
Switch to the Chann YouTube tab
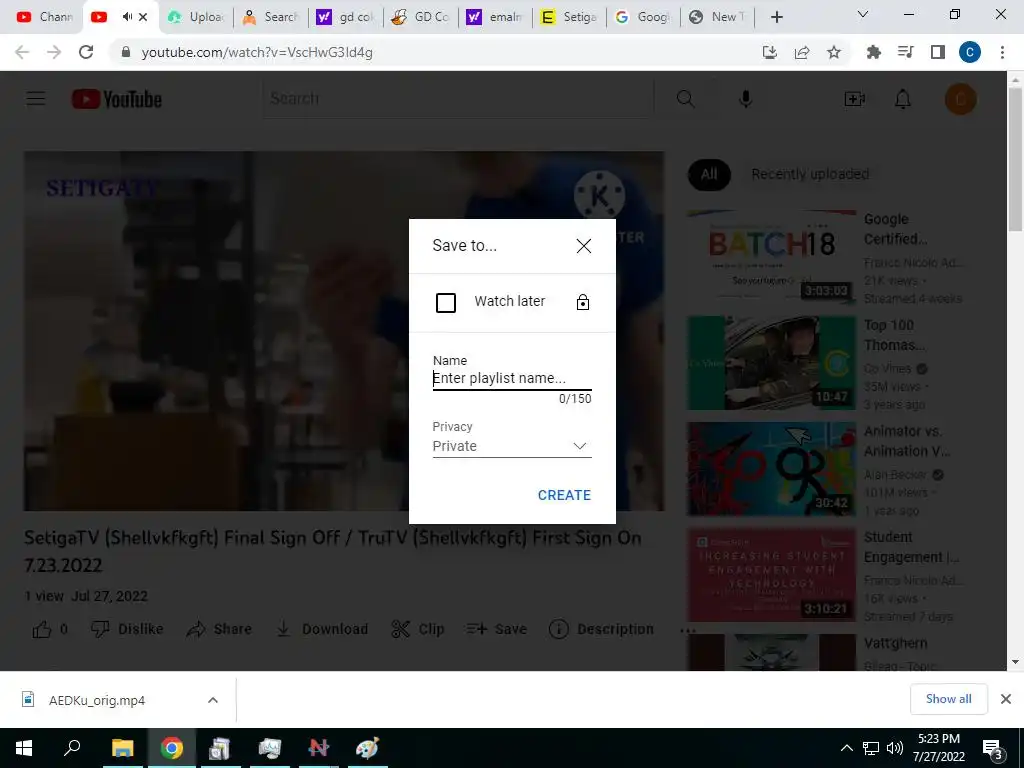[44, 17]
